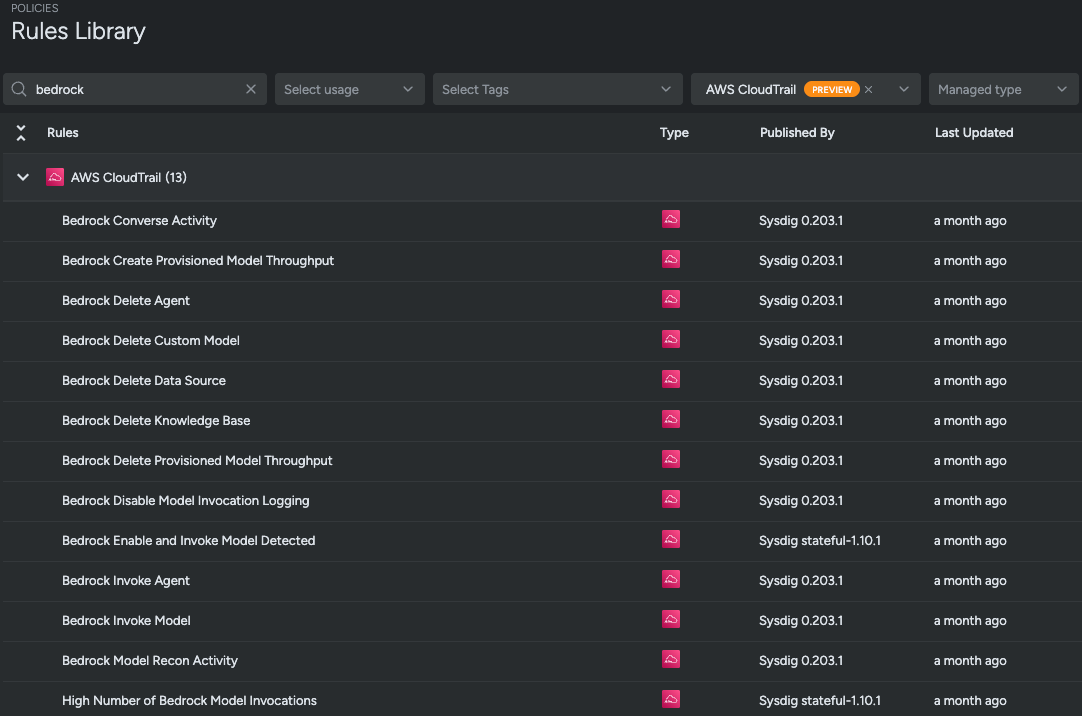Open Bedrock Create Provisioned Model Throughput rule

(198, 261)
